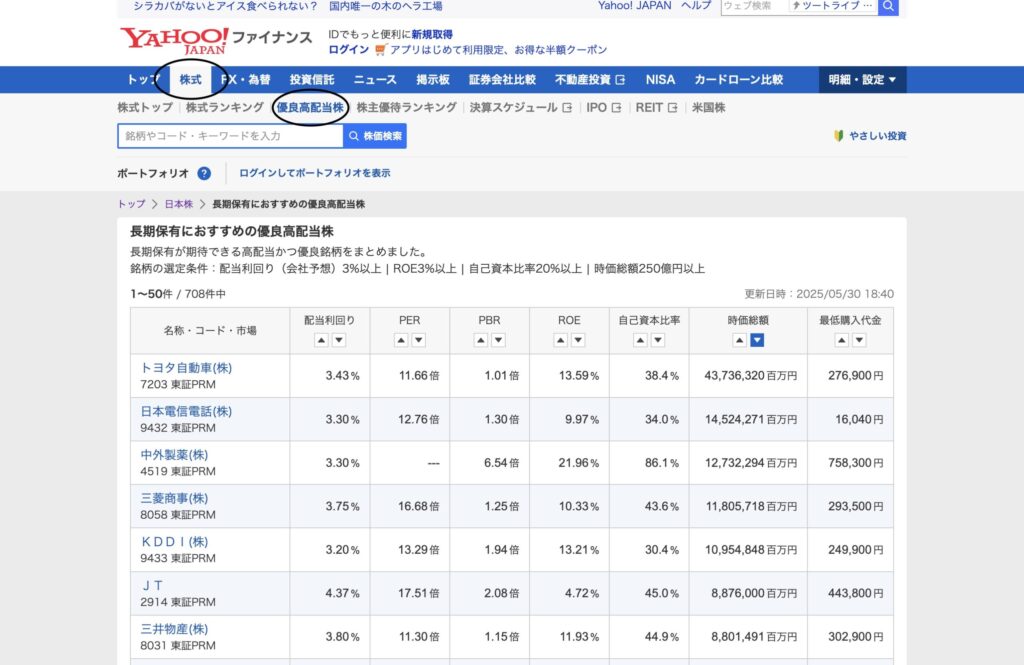Screen dimensions: 1024x665
Task: Go to the FX・為替 tab
Action: (246, 80)
